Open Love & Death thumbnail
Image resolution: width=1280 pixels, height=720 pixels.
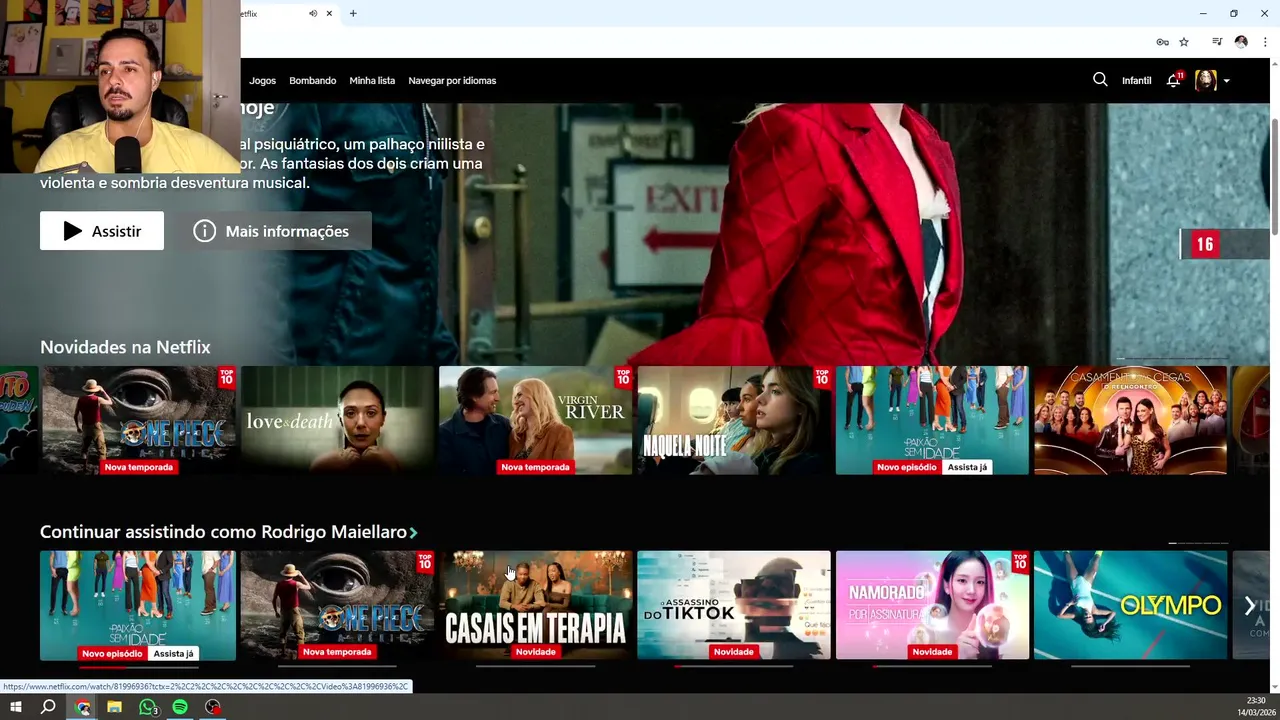[337, 420]
